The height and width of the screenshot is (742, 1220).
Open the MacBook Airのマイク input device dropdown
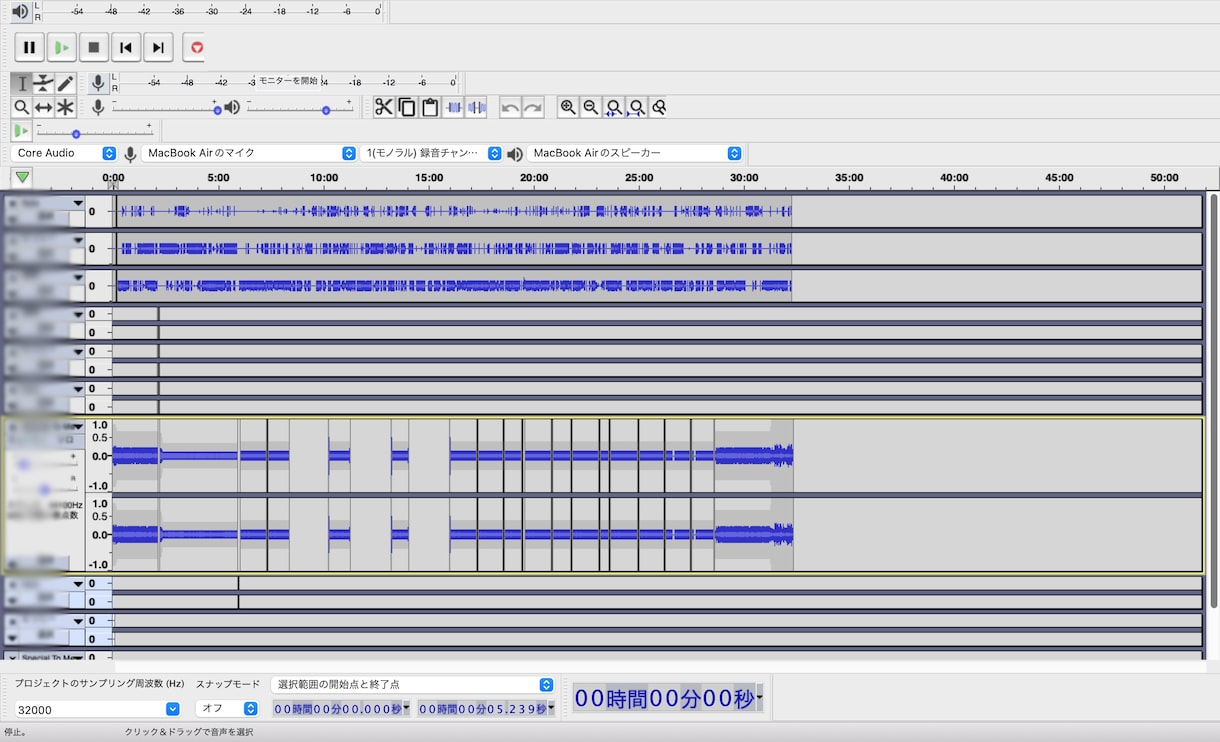coord(249,153)
